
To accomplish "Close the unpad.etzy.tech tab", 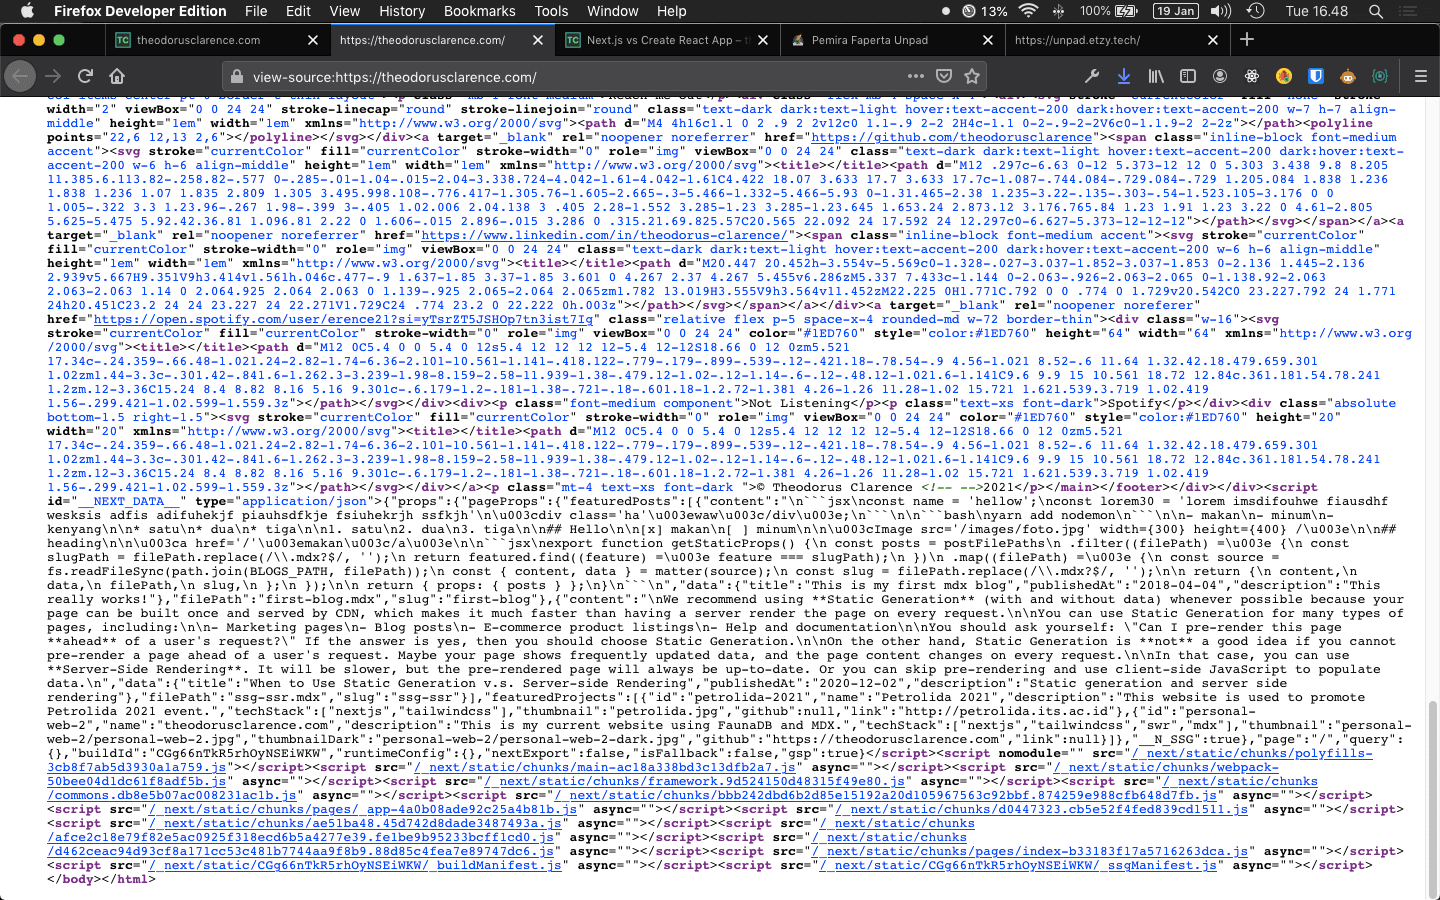I will [x=1213, y=40].
